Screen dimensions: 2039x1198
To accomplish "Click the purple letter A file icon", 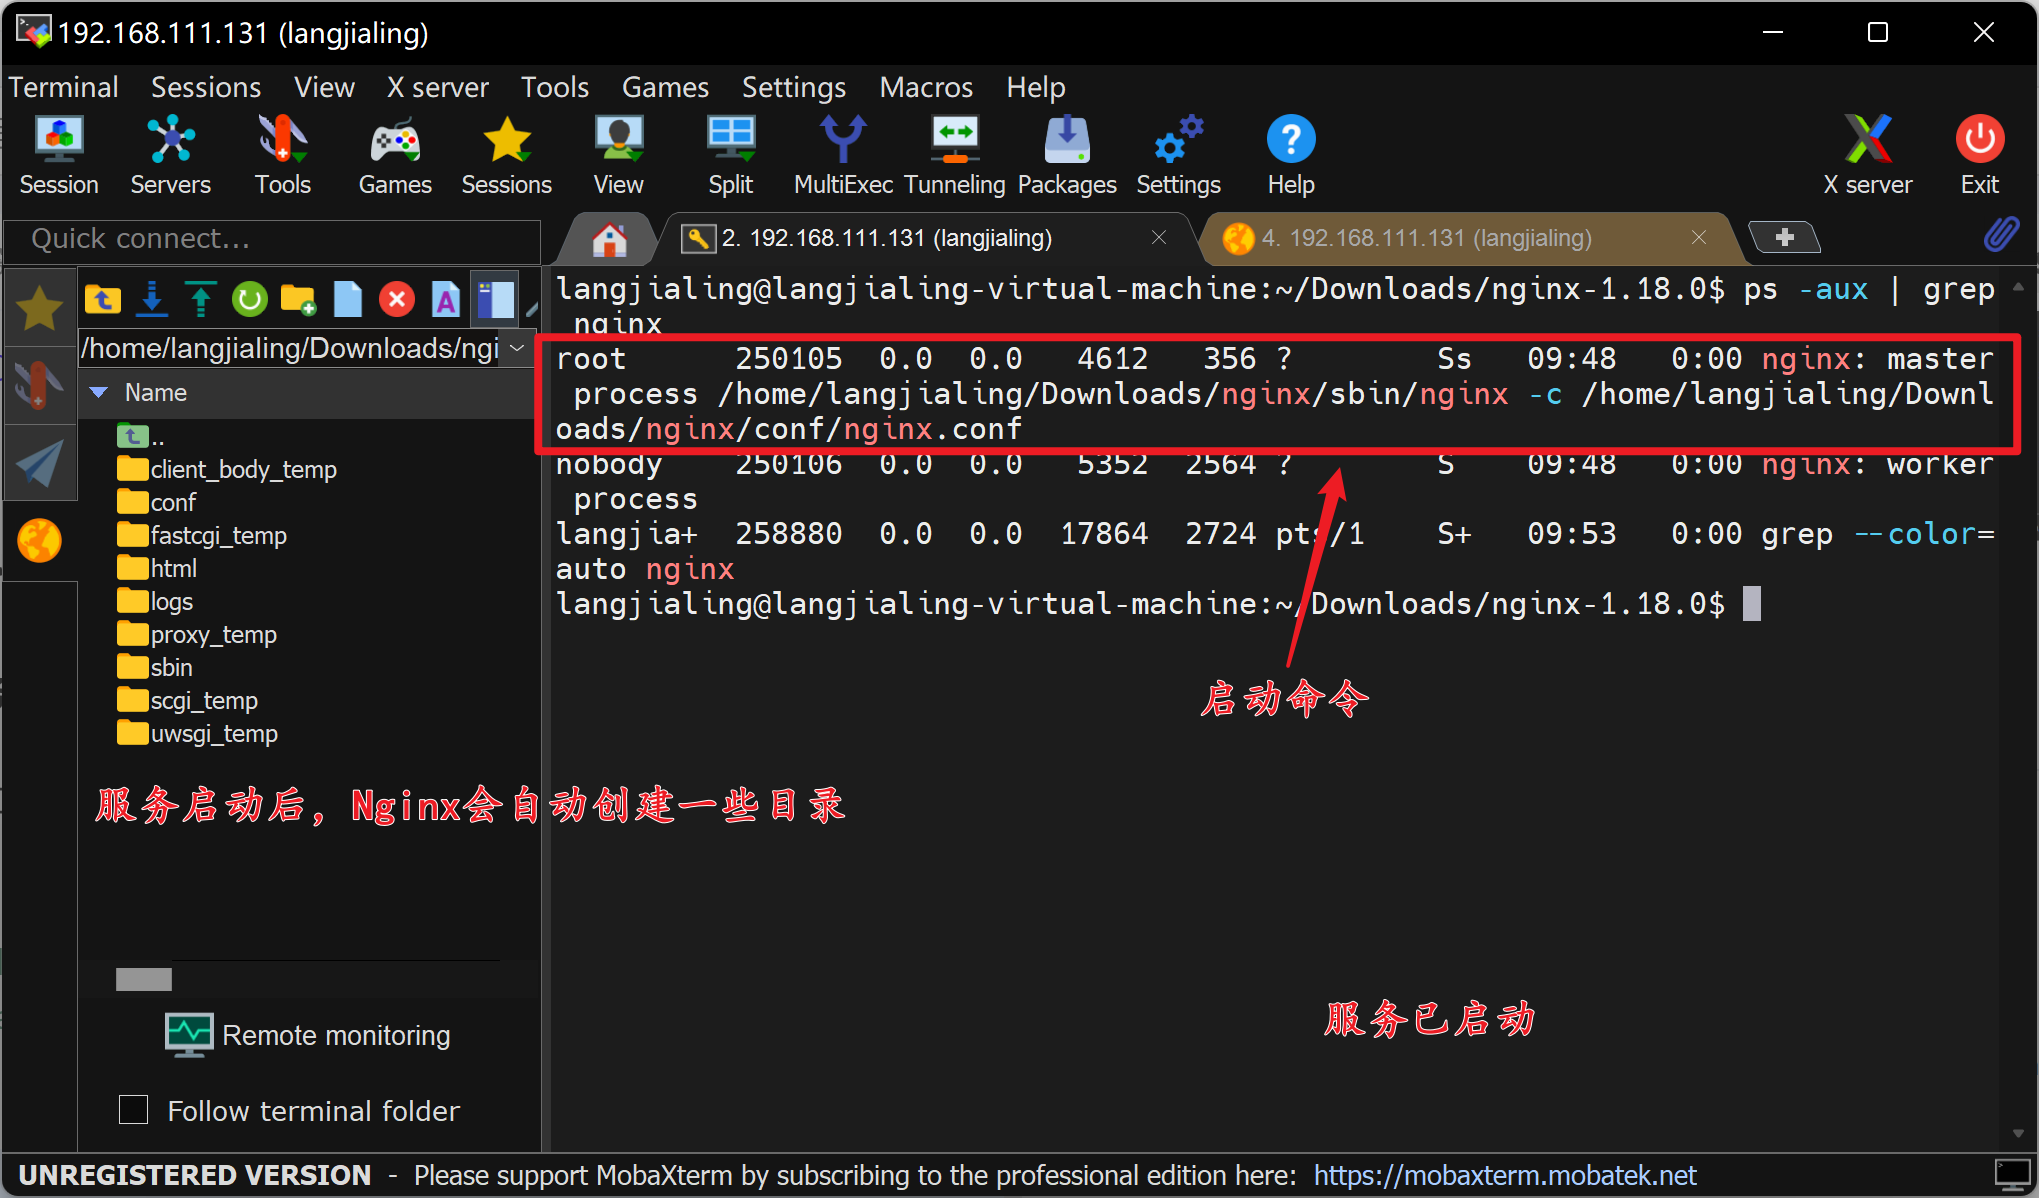I will (x=446, y=299).
